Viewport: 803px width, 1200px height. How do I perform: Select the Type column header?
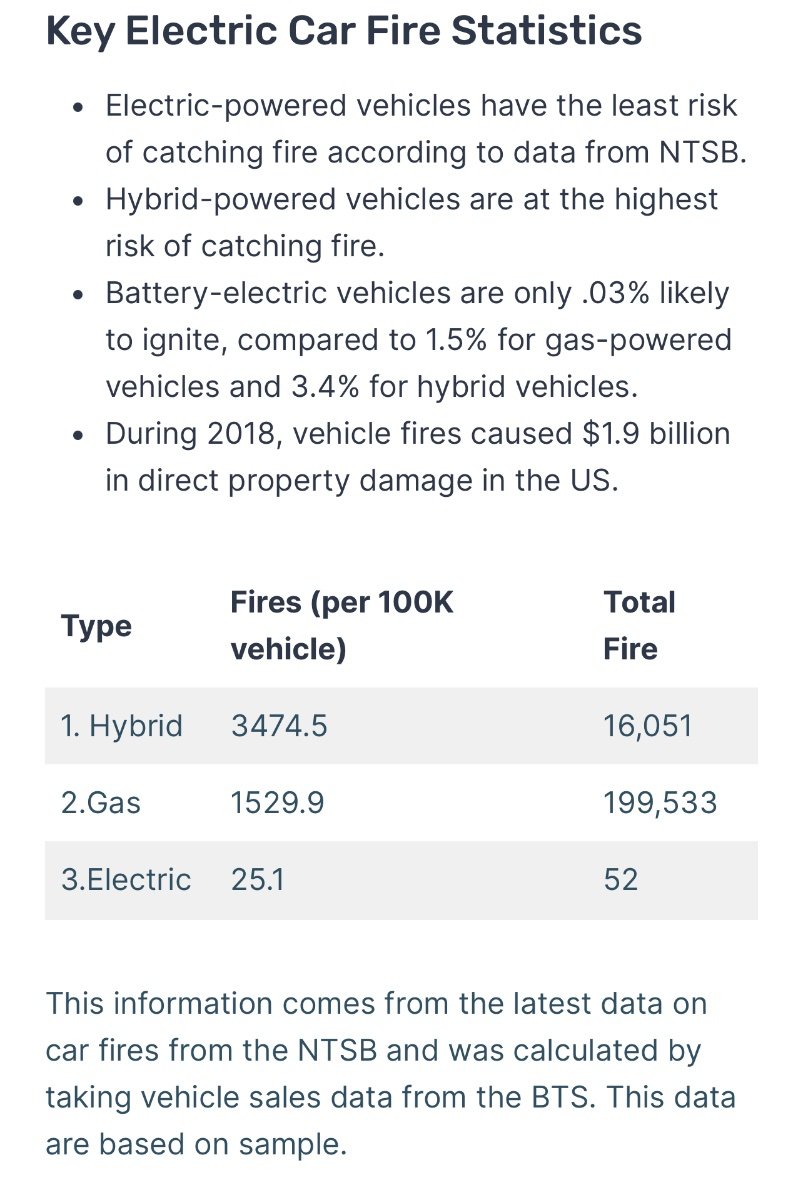coord(97,626)
